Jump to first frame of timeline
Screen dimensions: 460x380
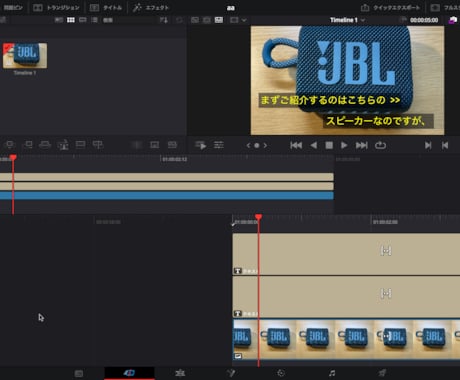coord(296,145)
